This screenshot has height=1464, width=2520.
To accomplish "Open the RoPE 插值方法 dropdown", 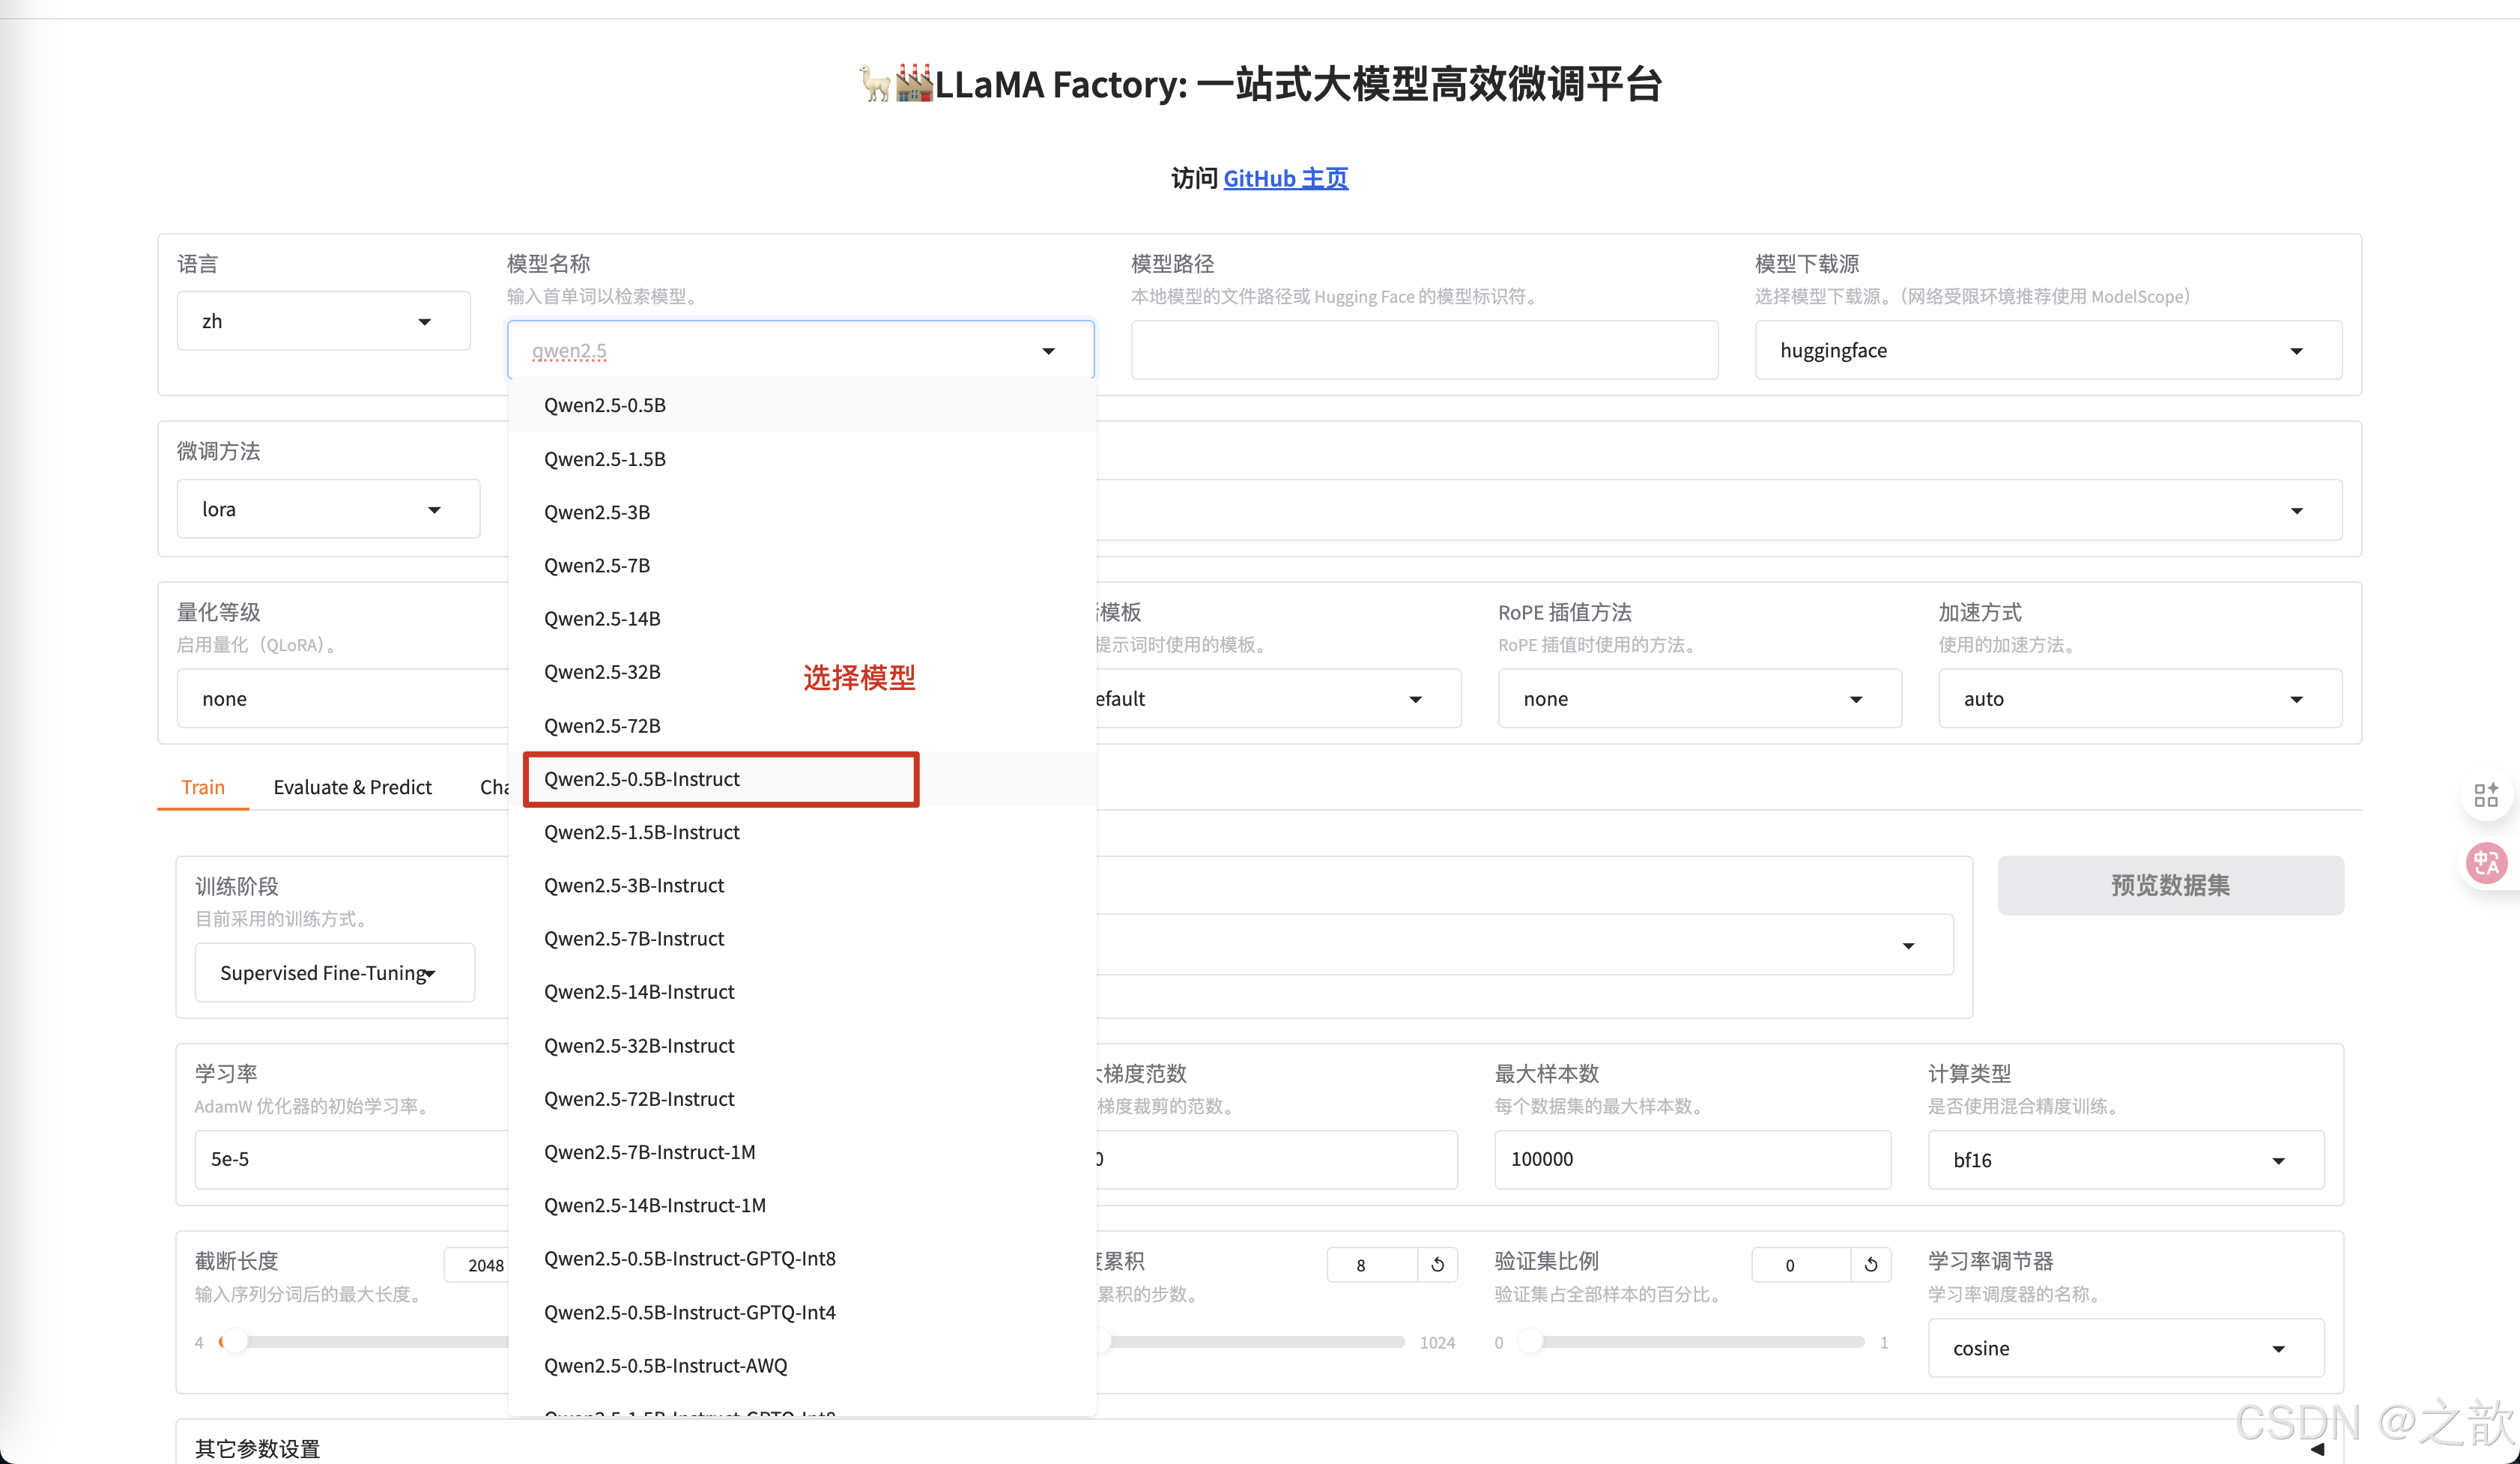I will (x=1699, y=698).
